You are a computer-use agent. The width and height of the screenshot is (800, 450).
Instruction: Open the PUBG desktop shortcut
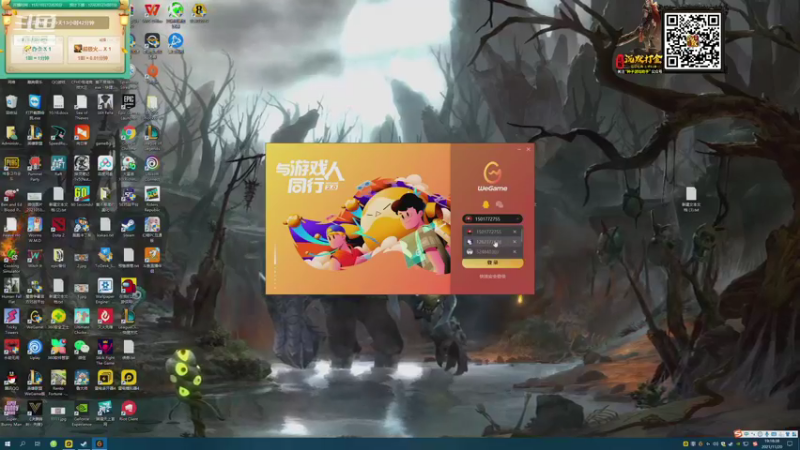tap(11, 167)
